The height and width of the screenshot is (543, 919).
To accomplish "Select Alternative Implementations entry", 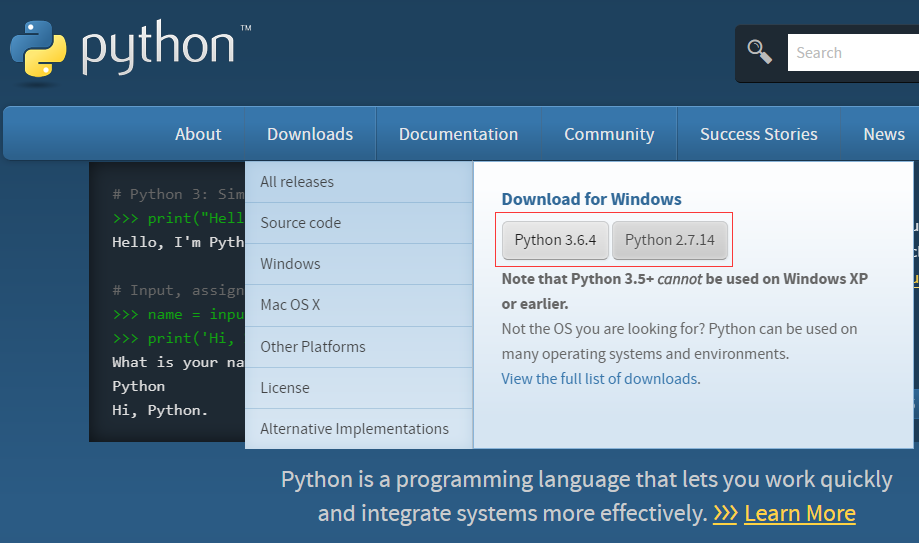I will 359,429.
